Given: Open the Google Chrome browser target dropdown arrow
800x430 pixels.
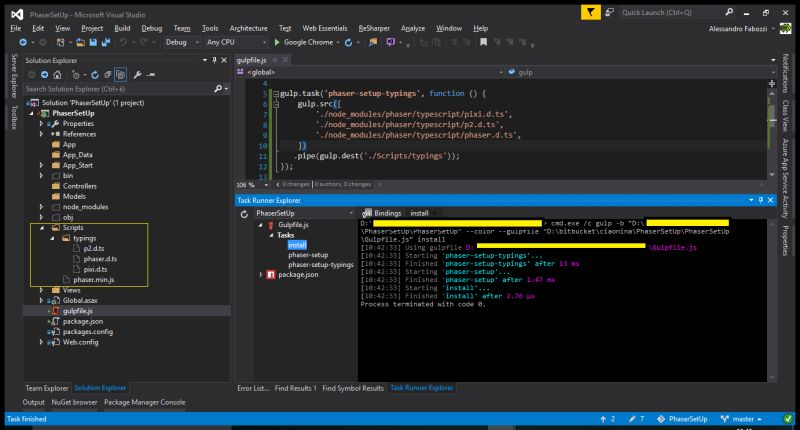Looking at the screenshot, I should coord(338,42).
